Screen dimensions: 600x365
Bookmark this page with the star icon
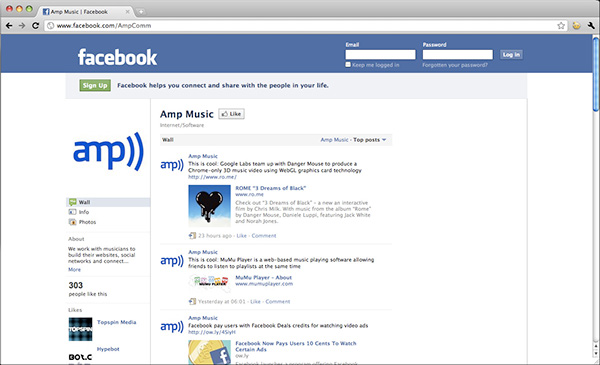[561, 26]
